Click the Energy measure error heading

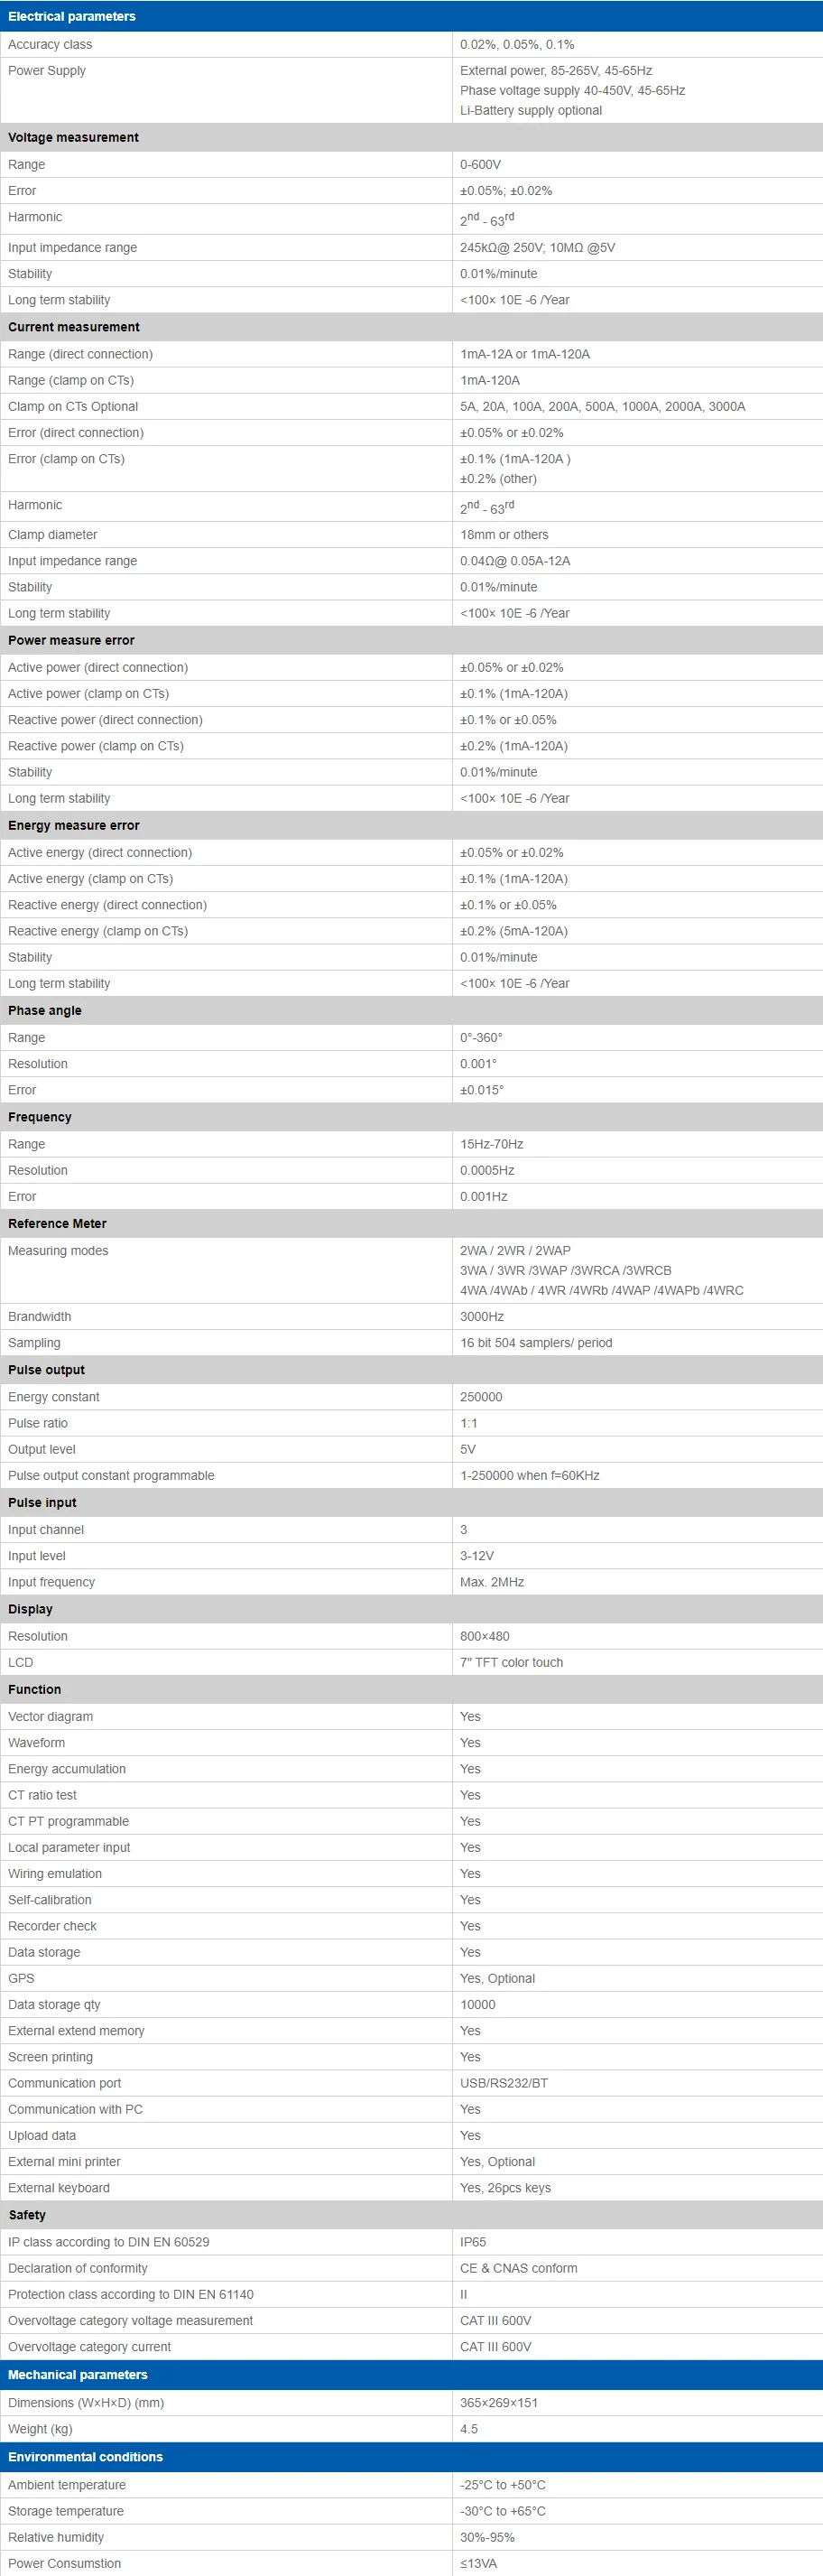coord(74,825)
